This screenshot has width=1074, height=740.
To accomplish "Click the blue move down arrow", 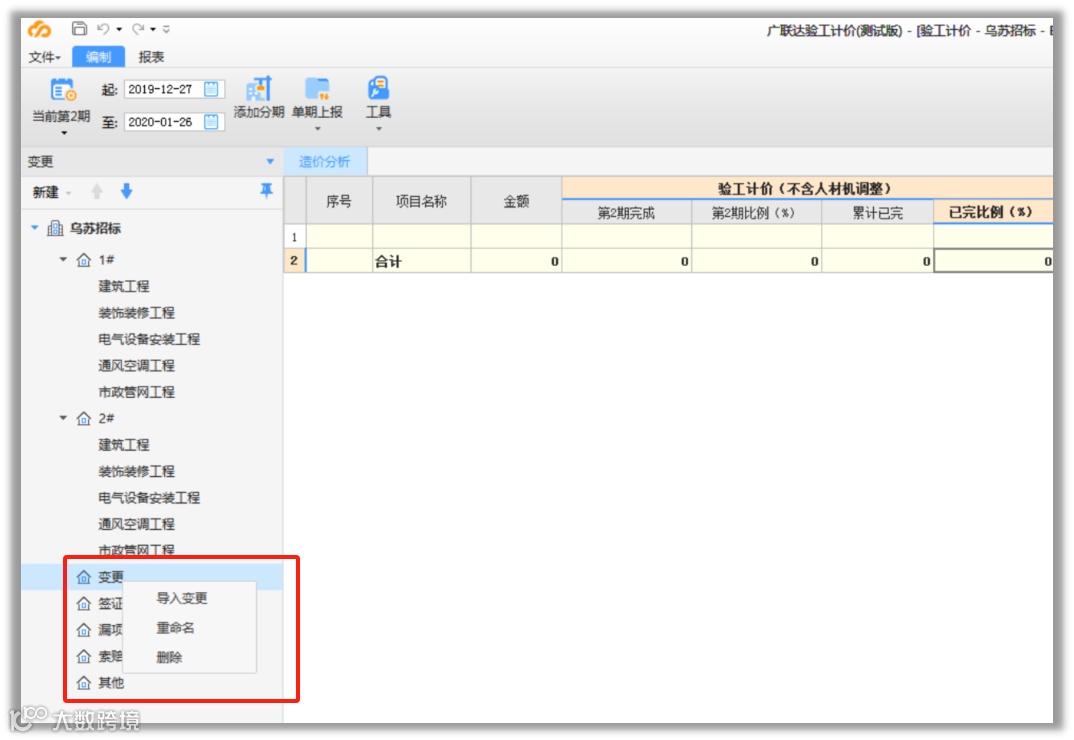I will (126, 192).
